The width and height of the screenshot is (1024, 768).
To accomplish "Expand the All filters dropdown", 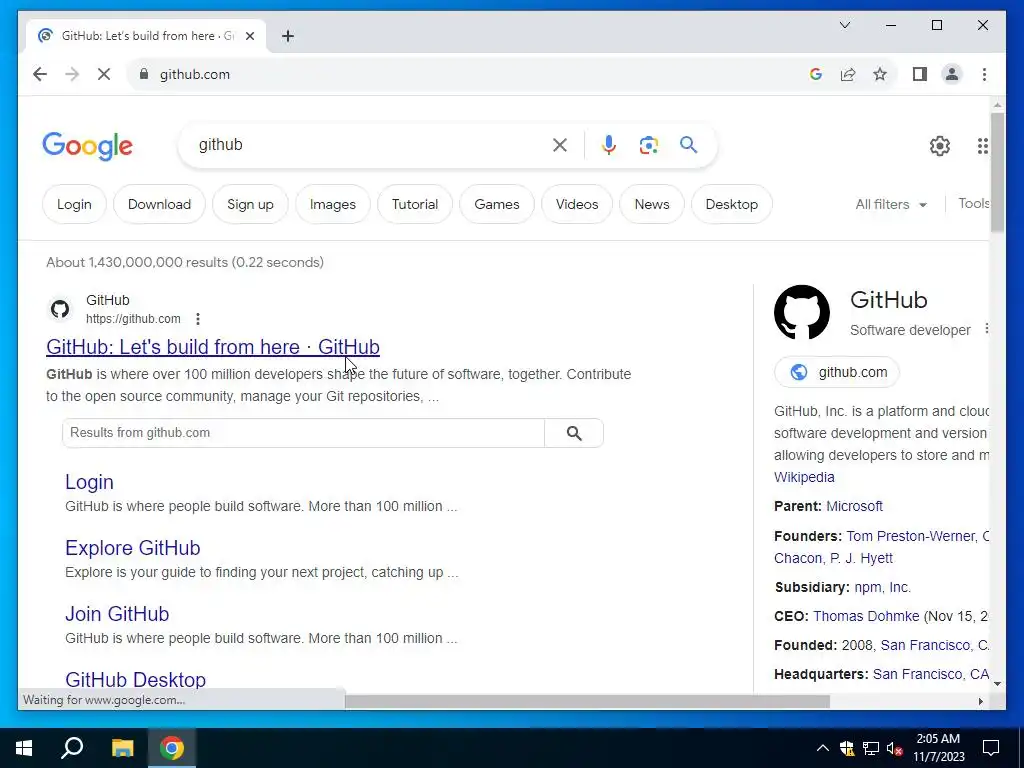I will pyautogui.click(x=891, y=204).
